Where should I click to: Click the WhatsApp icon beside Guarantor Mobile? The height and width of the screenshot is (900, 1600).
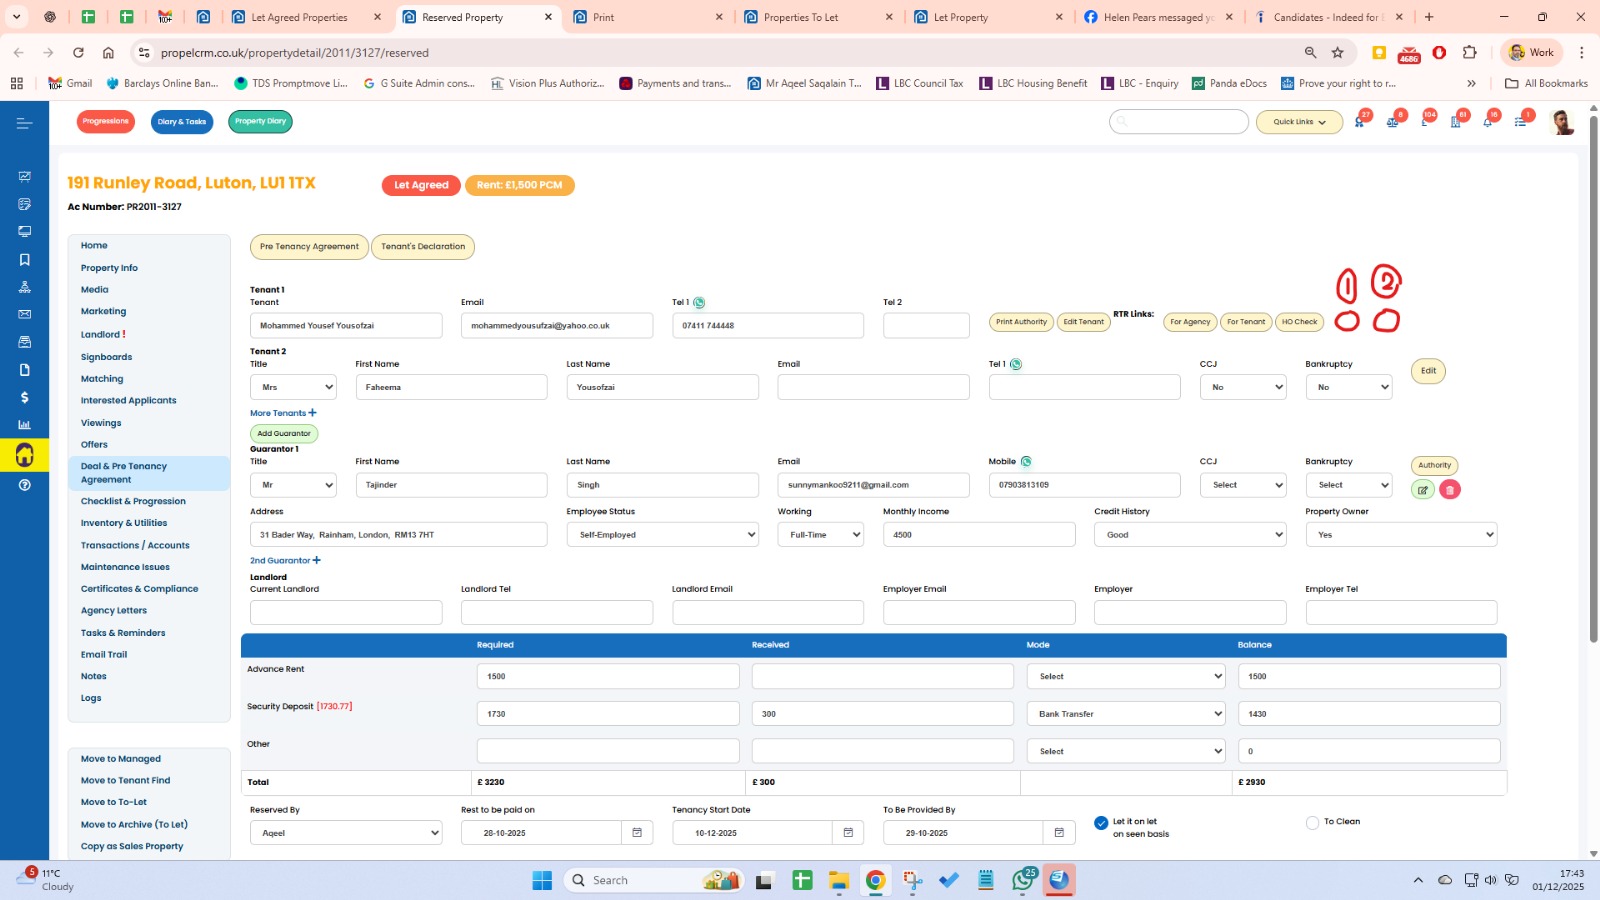point(1026,462)
